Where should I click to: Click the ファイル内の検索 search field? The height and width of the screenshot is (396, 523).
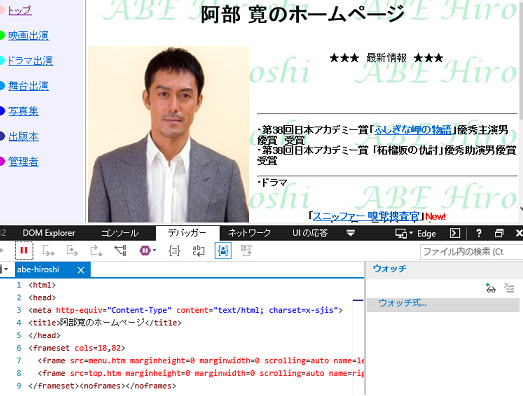471,251
